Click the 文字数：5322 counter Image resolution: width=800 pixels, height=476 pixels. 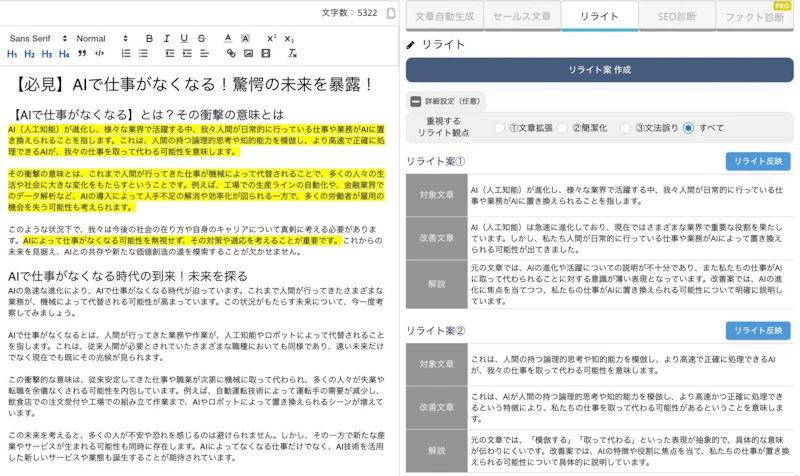(x=349, y=13)
